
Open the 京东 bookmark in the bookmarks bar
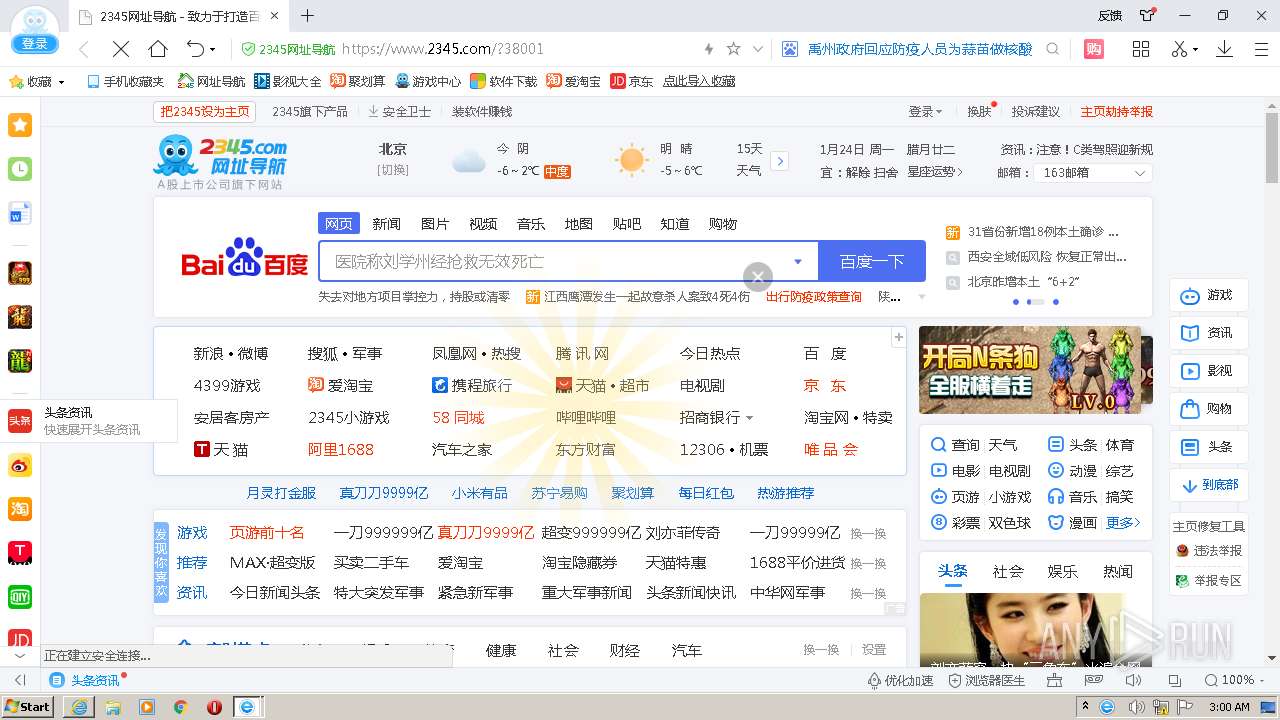(631, 82)
